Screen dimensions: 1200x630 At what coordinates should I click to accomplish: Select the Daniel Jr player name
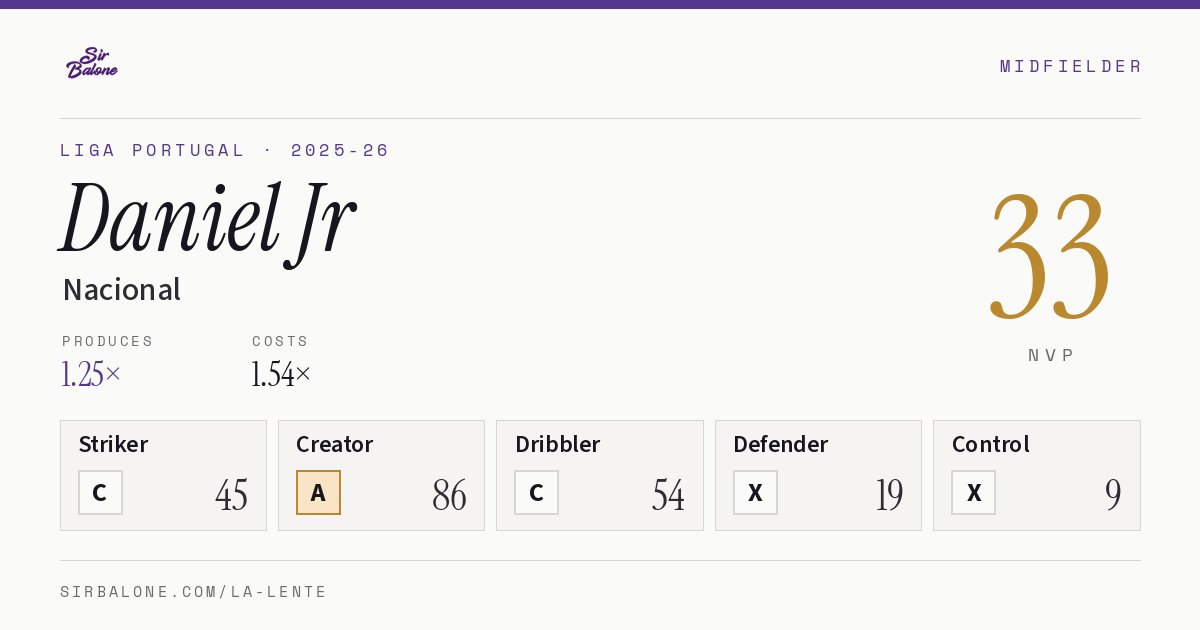click(x=208, y=220)
